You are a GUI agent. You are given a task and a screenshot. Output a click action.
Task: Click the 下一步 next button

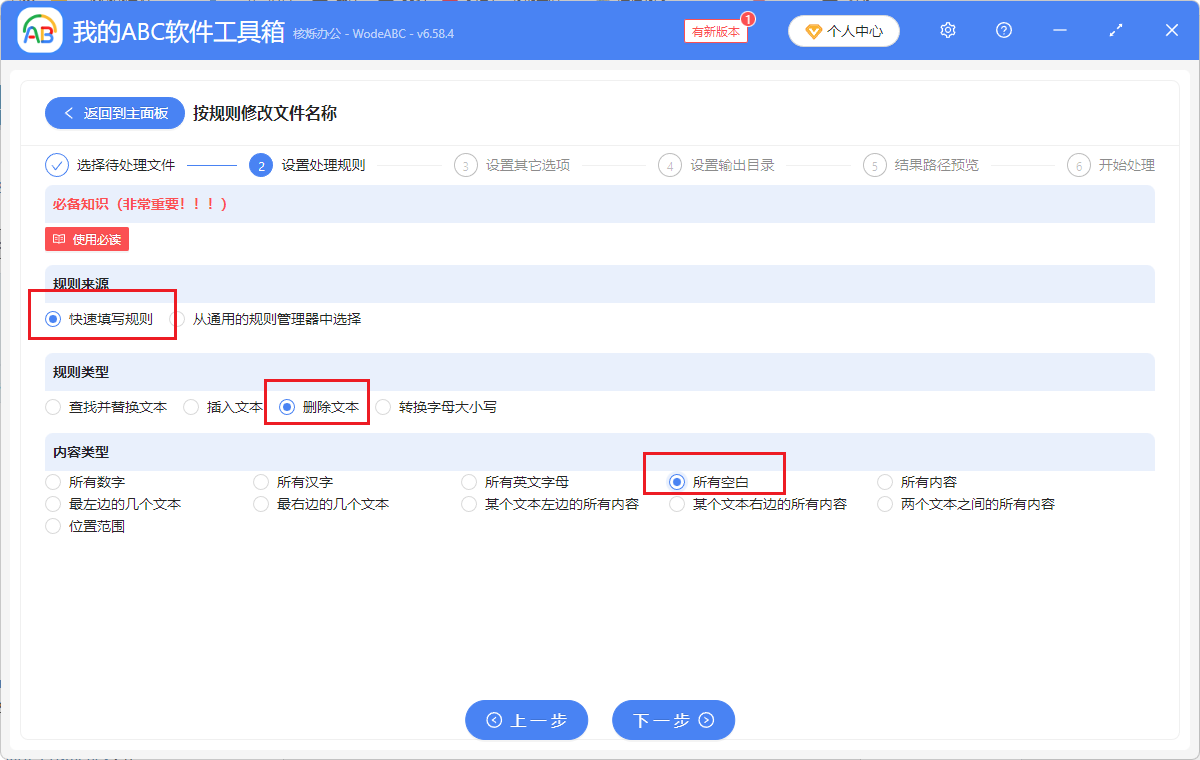[x=673, y=719]
